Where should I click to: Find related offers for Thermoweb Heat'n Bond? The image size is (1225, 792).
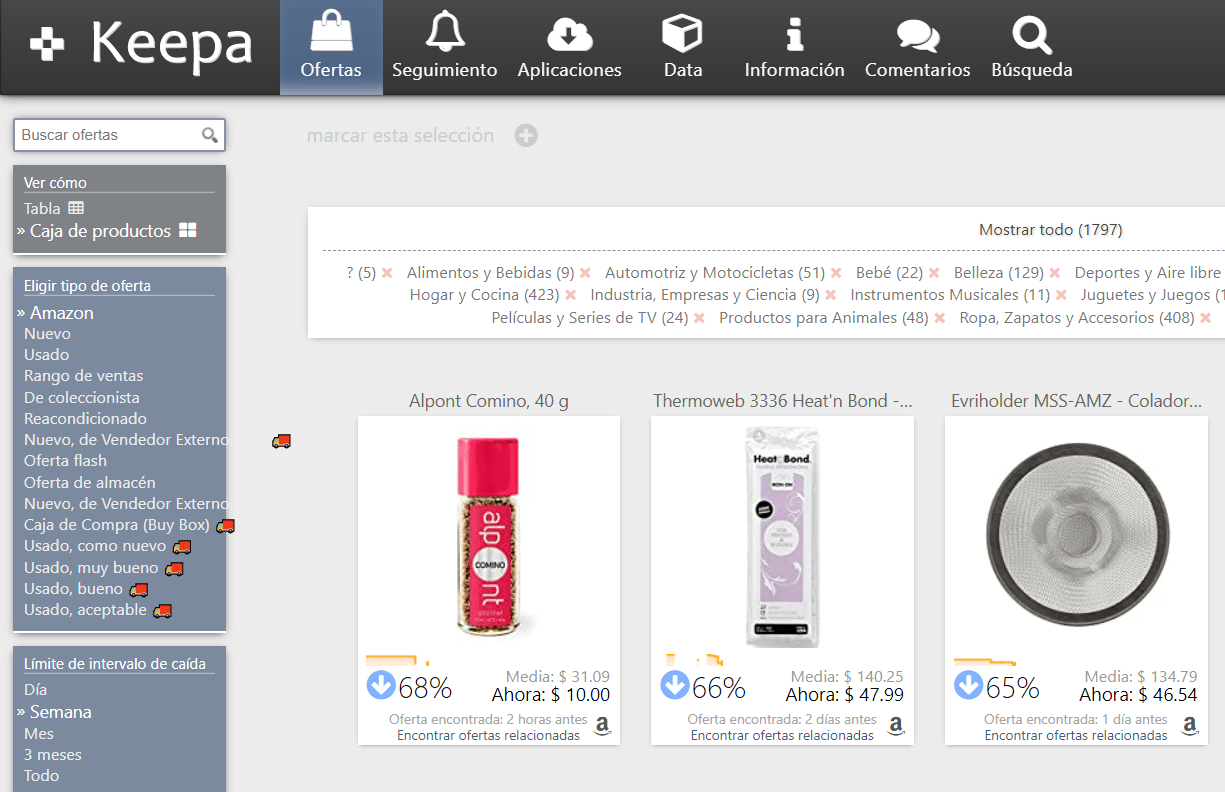pyautogui.click(x=782, y=735)
